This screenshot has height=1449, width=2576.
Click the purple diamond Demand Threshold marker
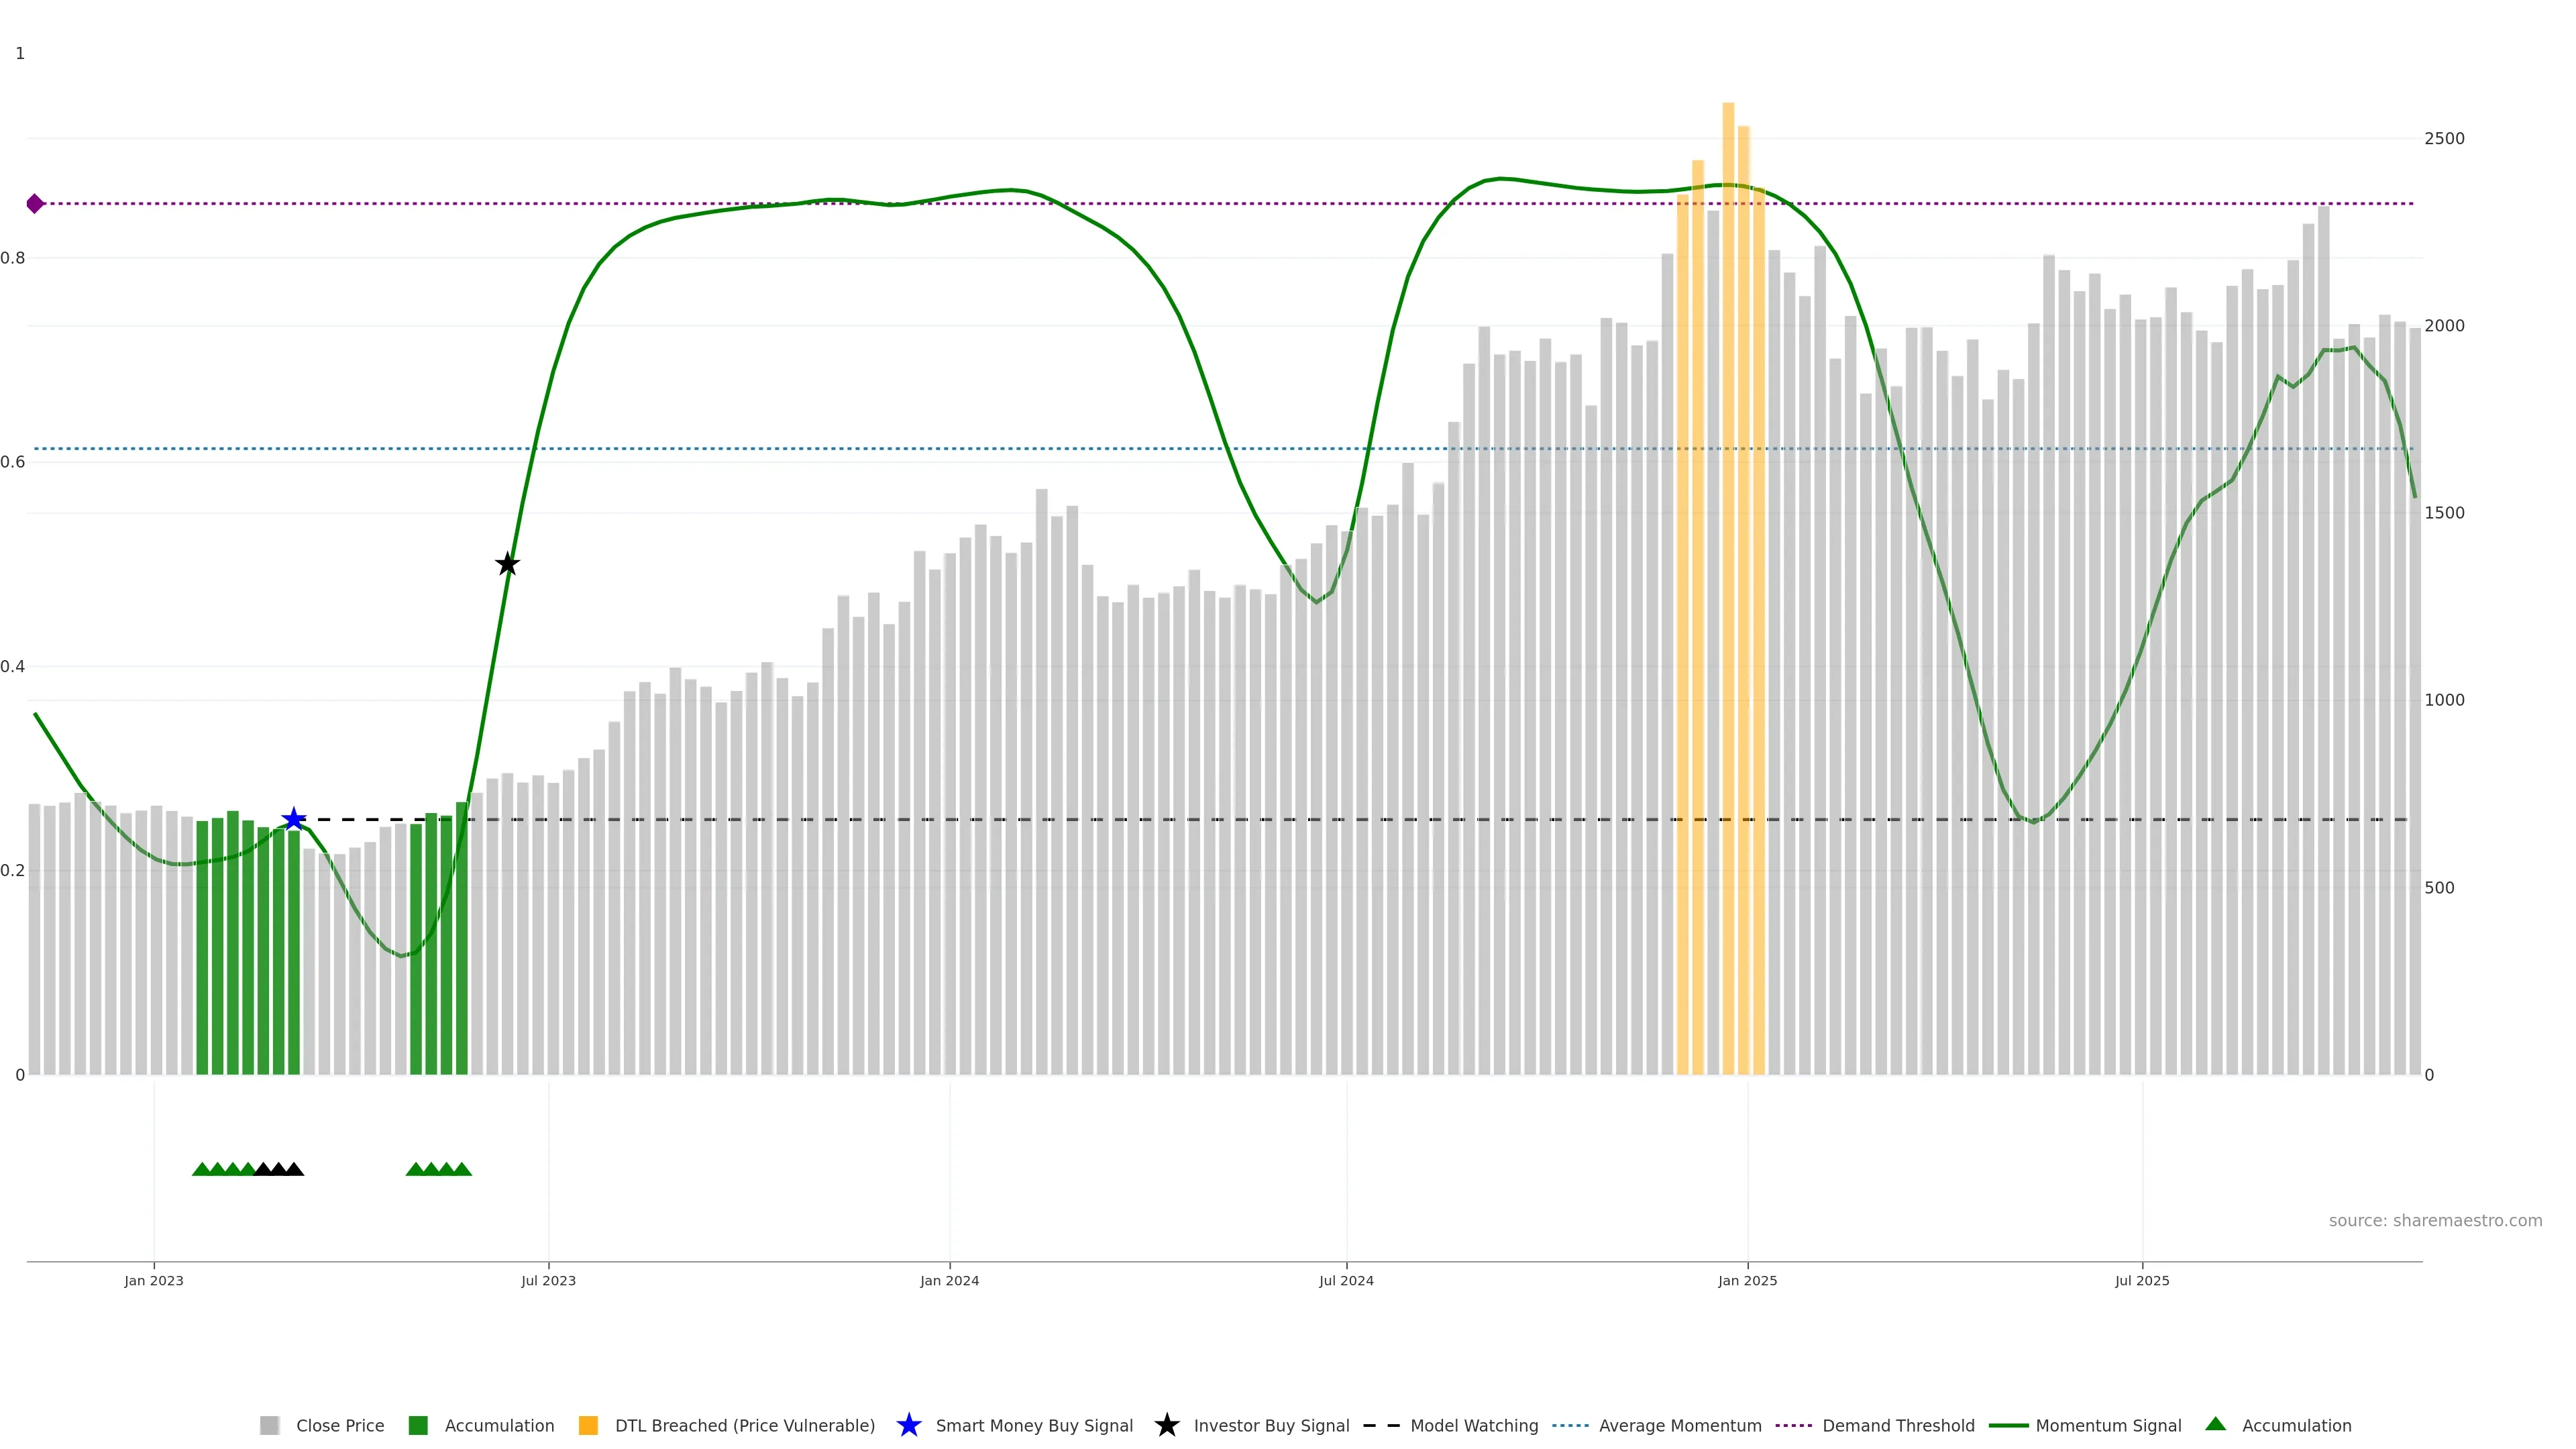[x=35, y=204]
